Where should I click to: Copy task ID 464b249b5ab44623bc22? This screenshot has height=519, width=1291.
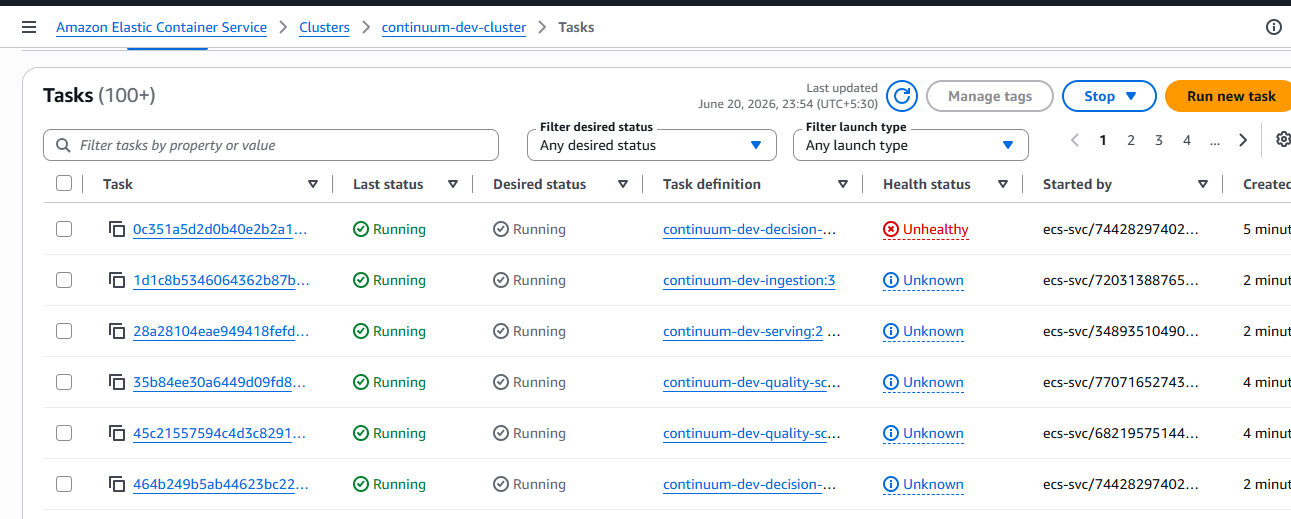coord(117,485)
